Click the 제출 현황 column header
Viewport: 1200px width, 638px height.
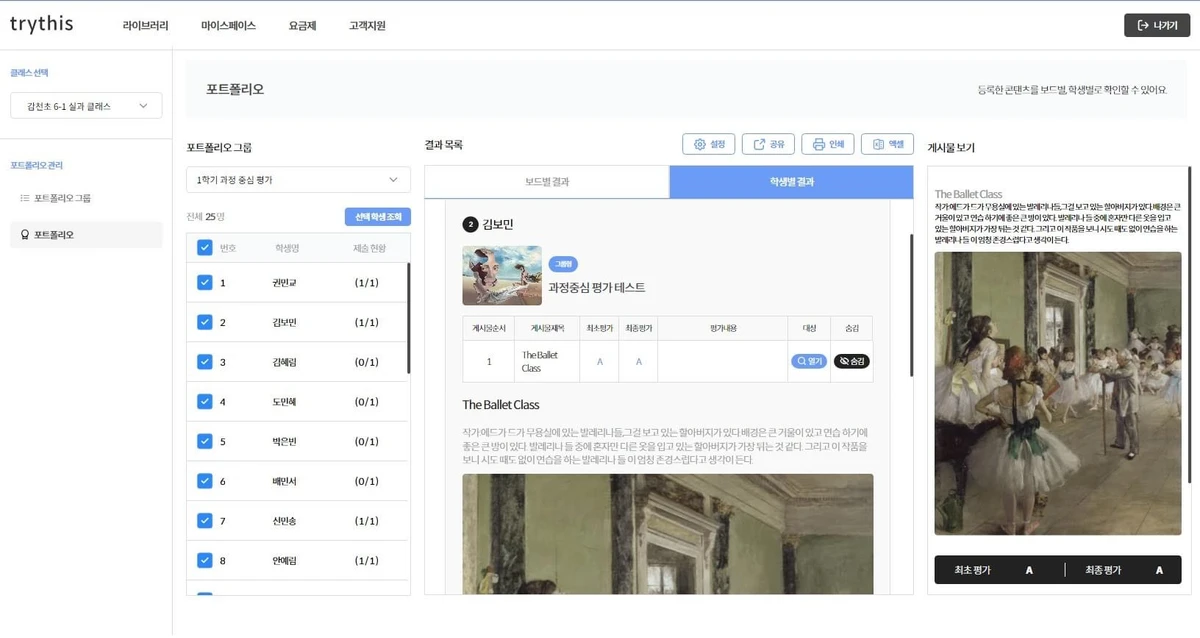[368, 248]
